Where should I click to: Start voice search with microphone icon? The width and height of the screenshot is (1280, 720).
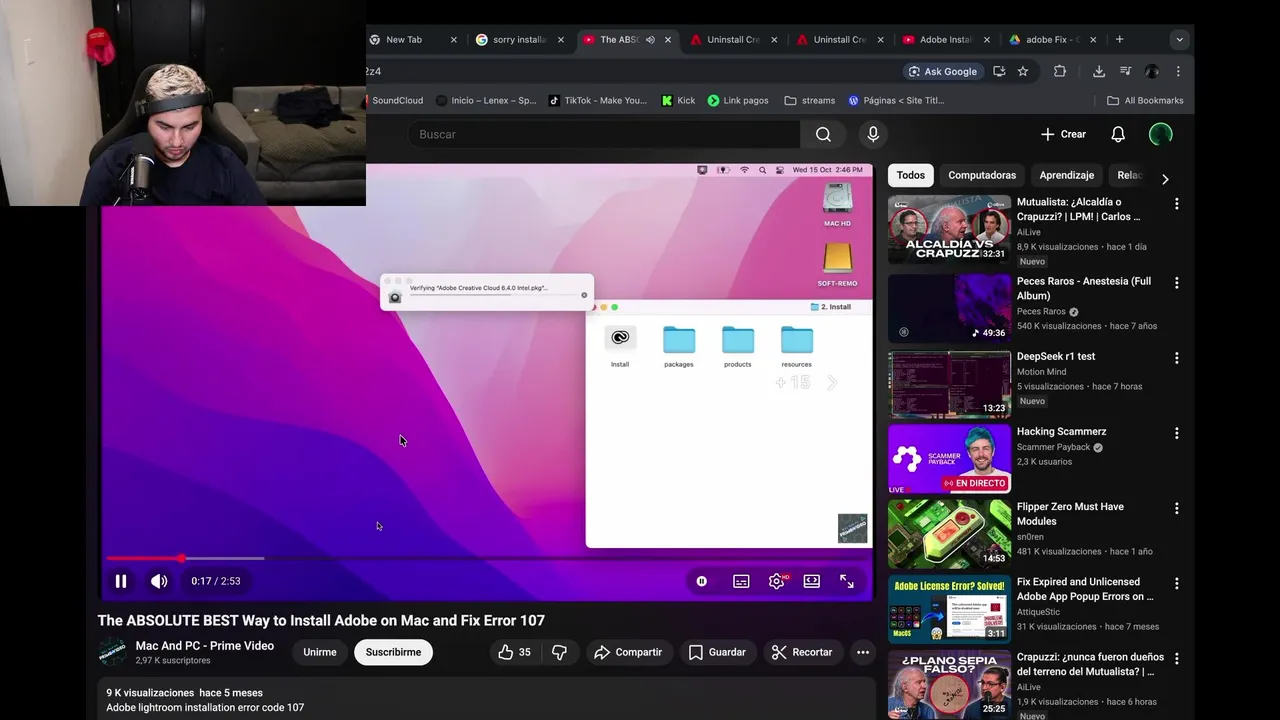coord(873,134)
